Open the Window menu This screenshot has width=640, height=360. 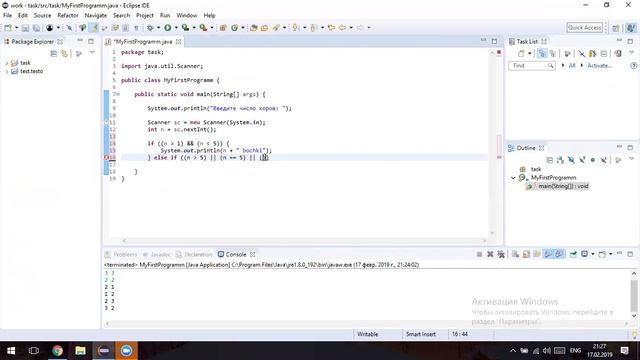pos(187,15)
